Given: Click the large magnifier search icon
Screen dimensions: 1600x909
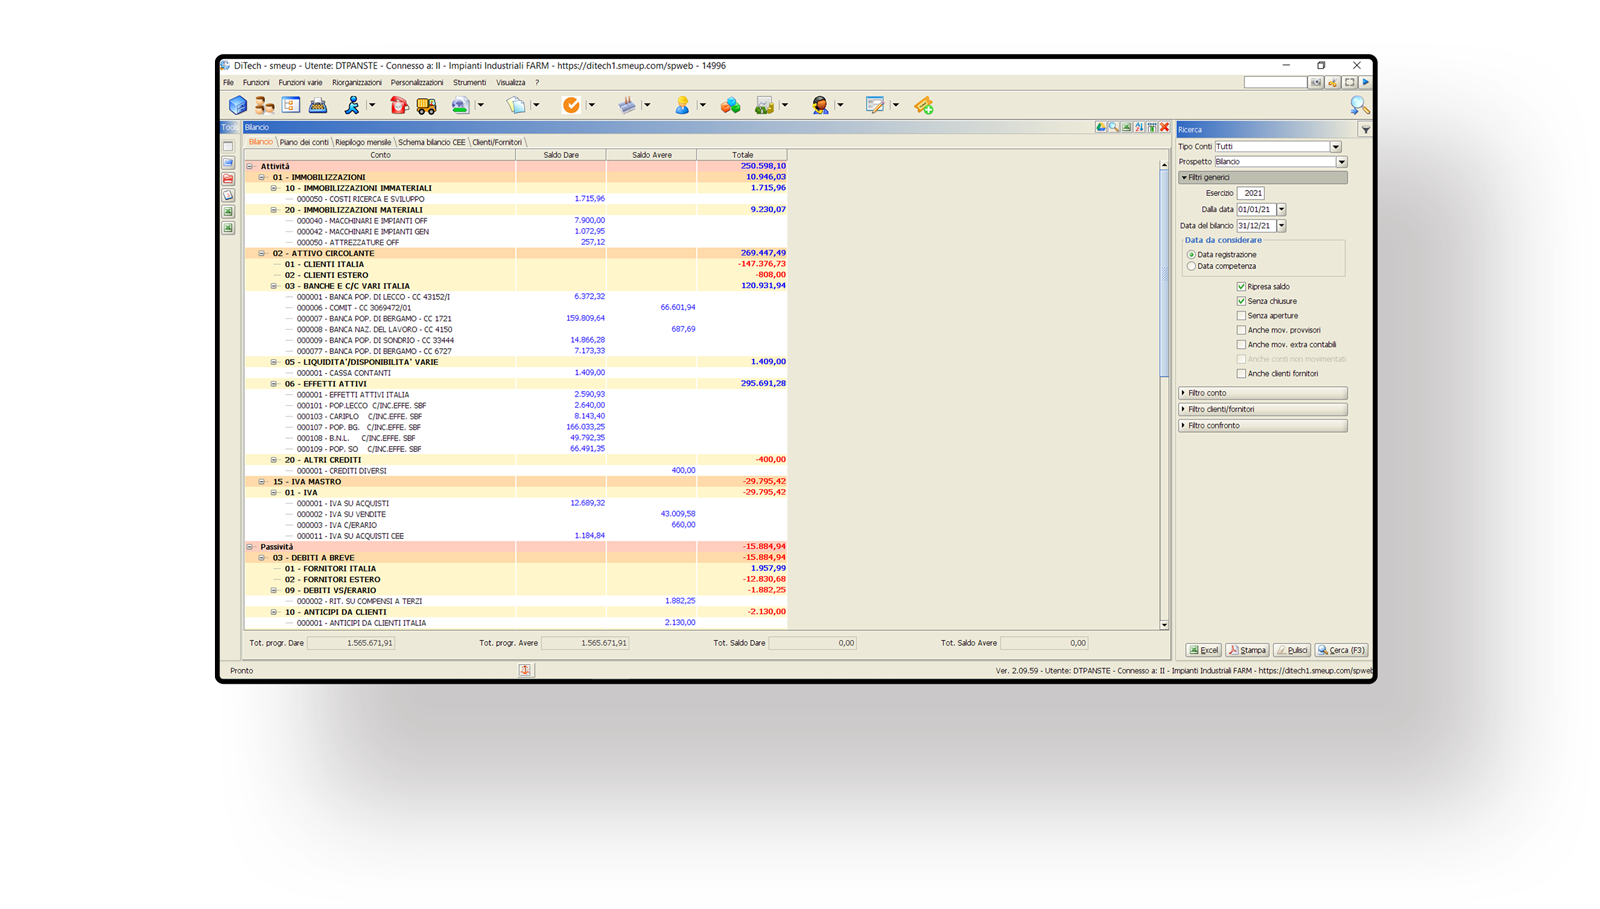Looking at the screenshot, I should coord(1359,105).
